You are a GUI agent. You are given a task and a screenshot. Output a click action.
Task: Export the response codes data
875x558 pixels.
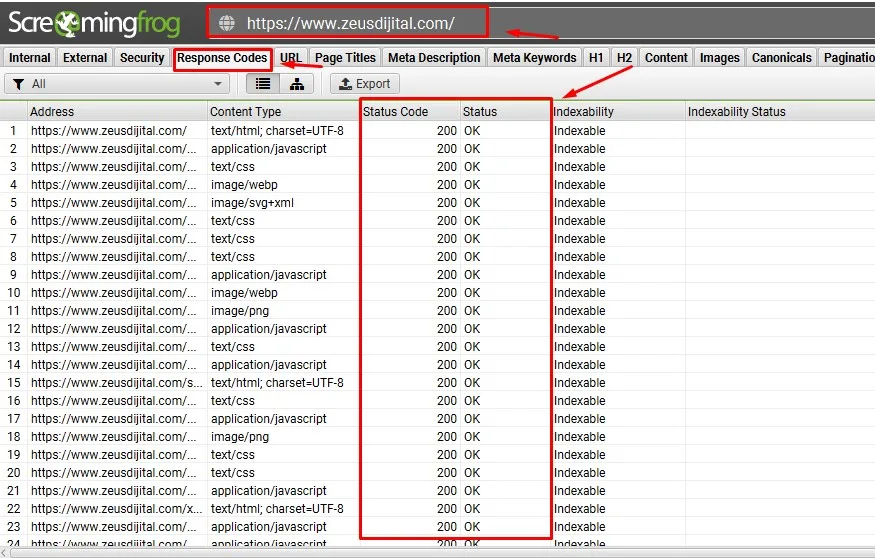[x=365, y=84]
